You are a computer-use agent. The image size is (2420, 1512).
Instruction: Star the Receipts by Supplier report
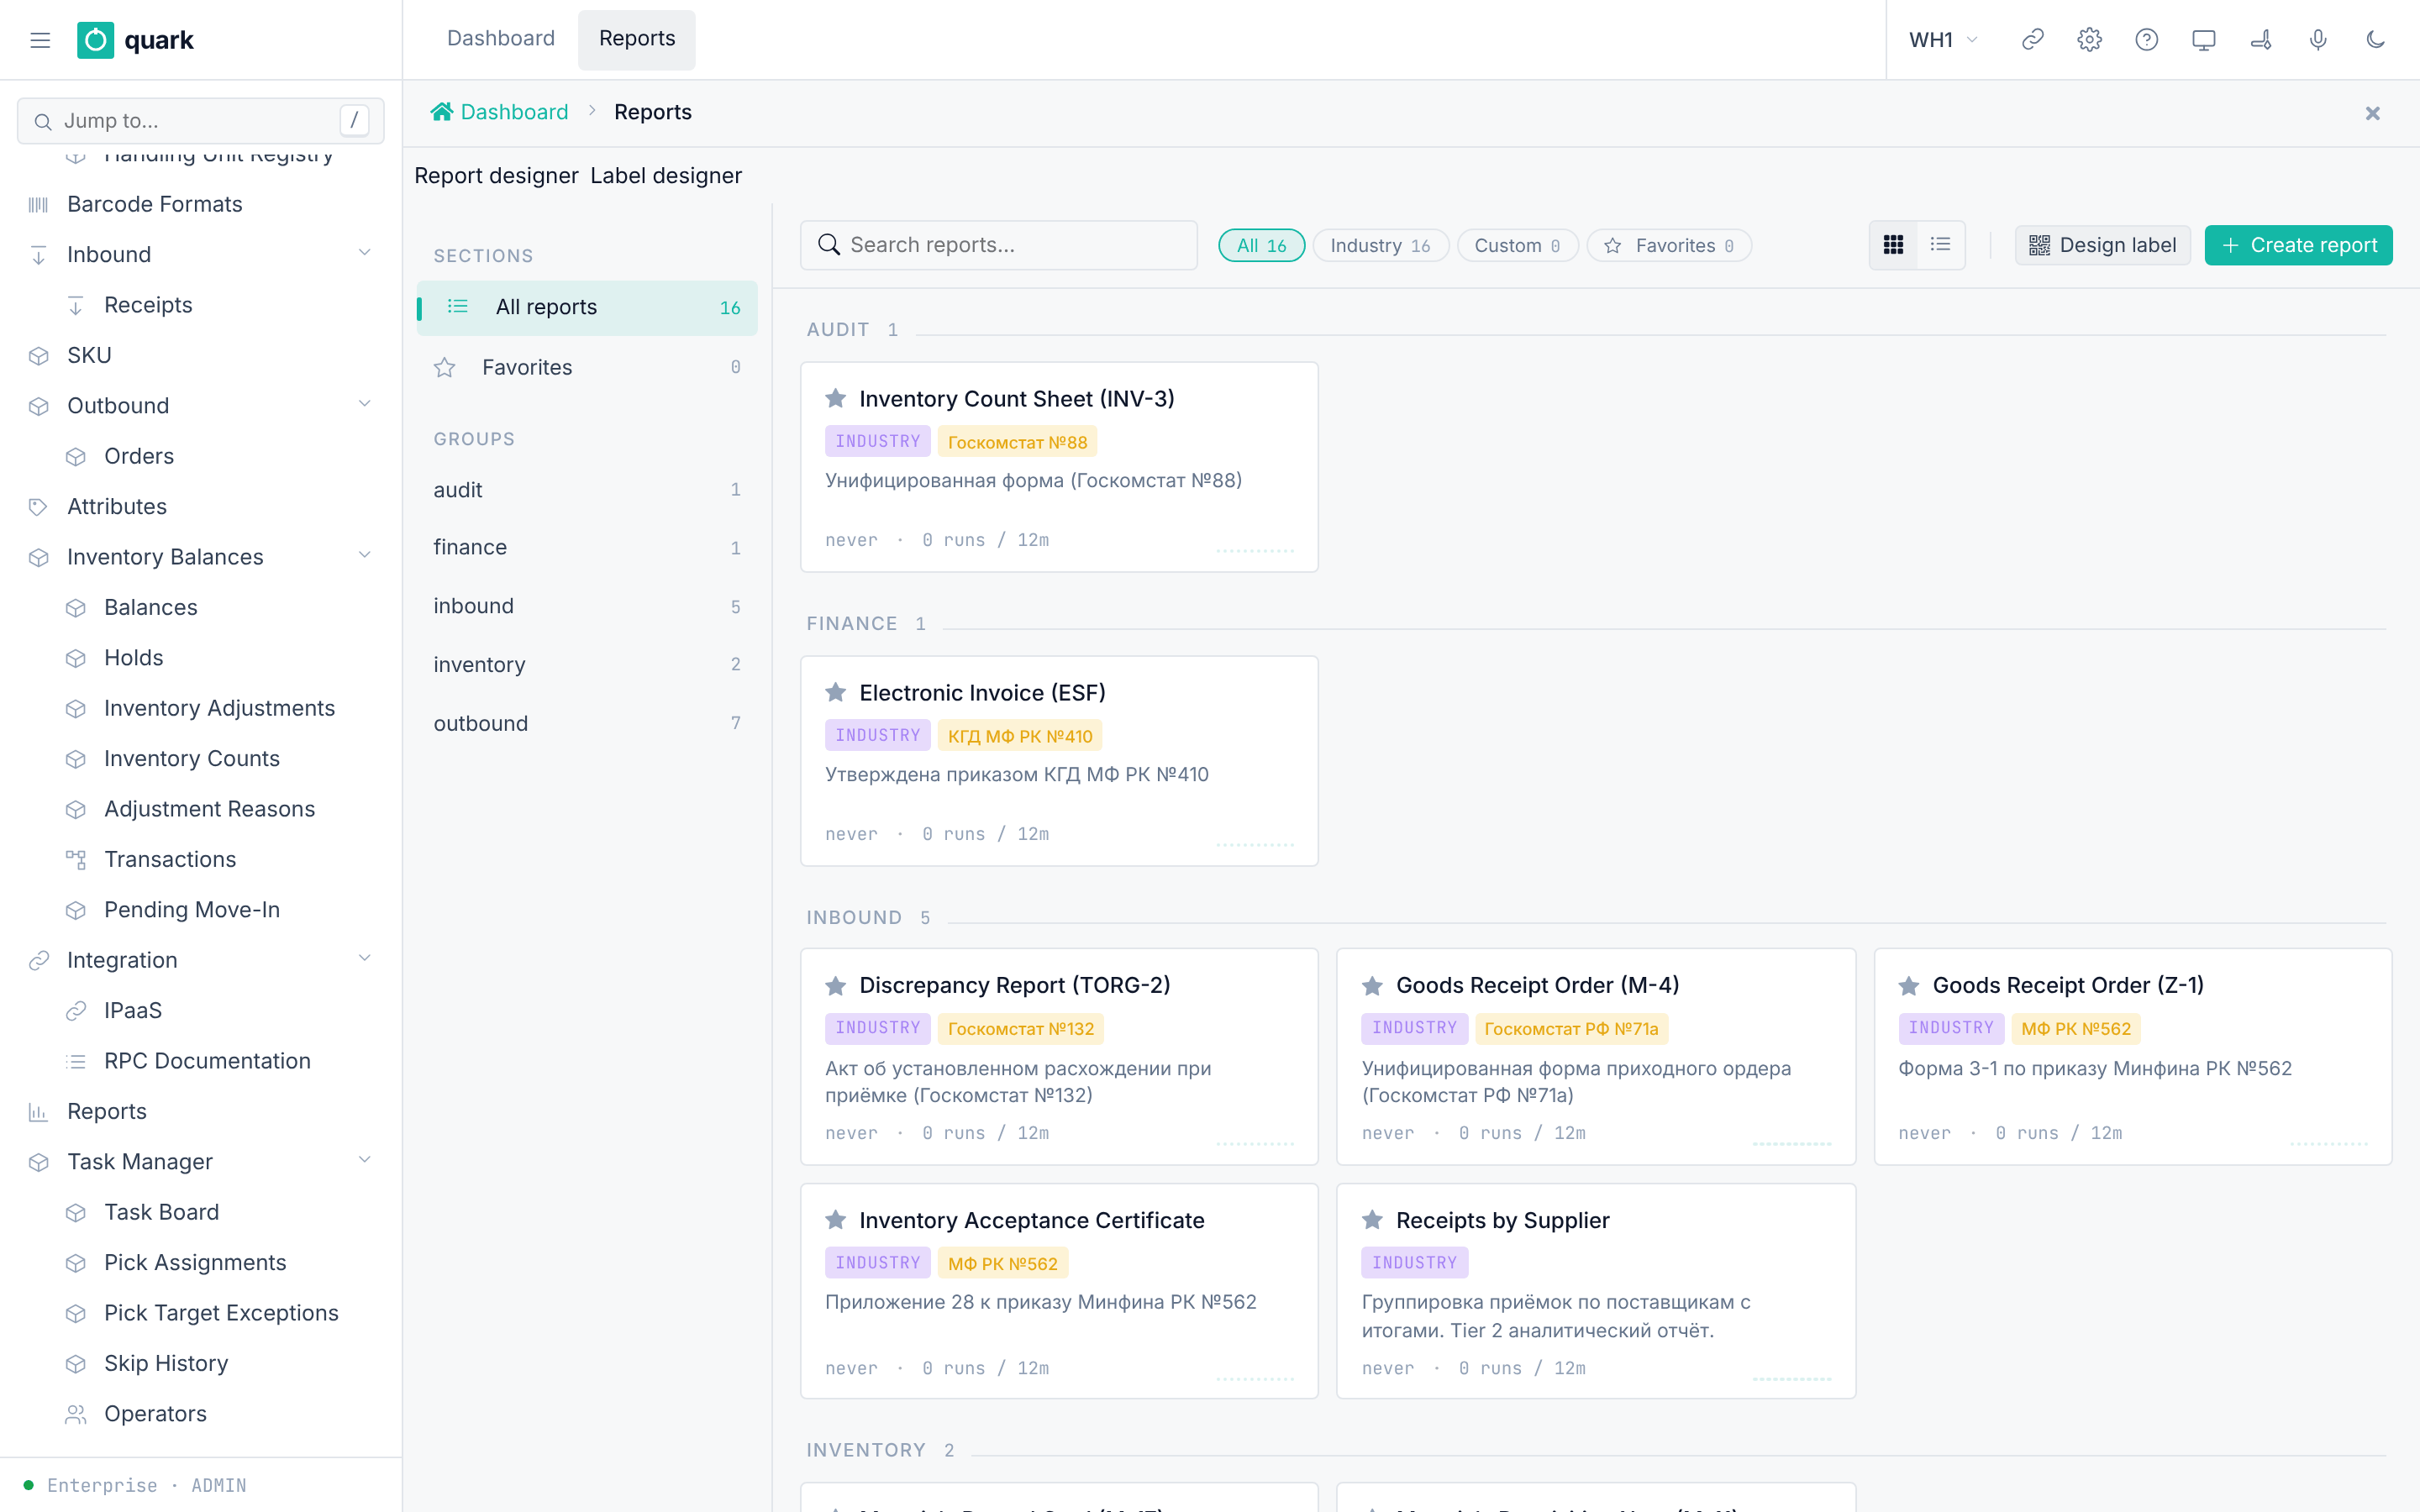coord(1372,1220)
